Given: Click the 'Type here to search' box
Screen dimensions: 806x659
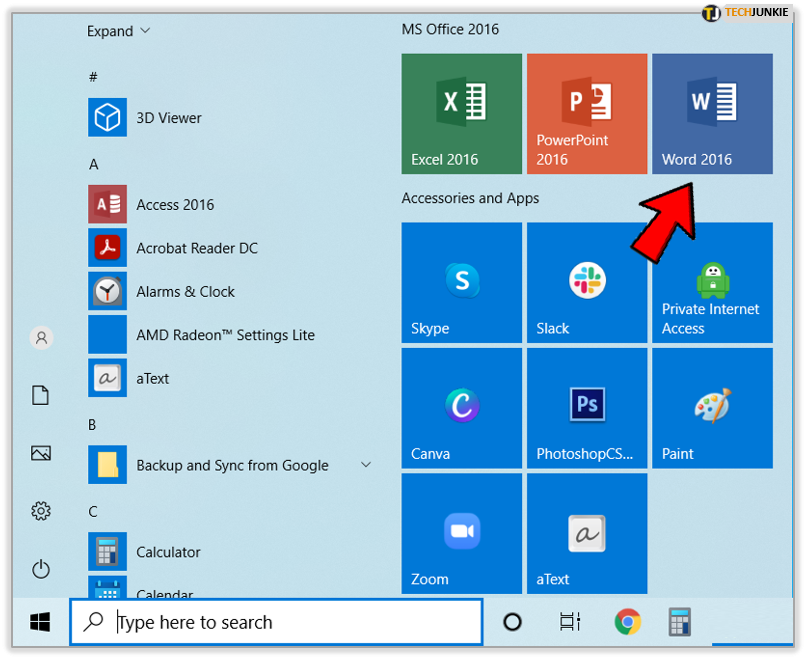Looking at the screenshot, I should 277,622.
